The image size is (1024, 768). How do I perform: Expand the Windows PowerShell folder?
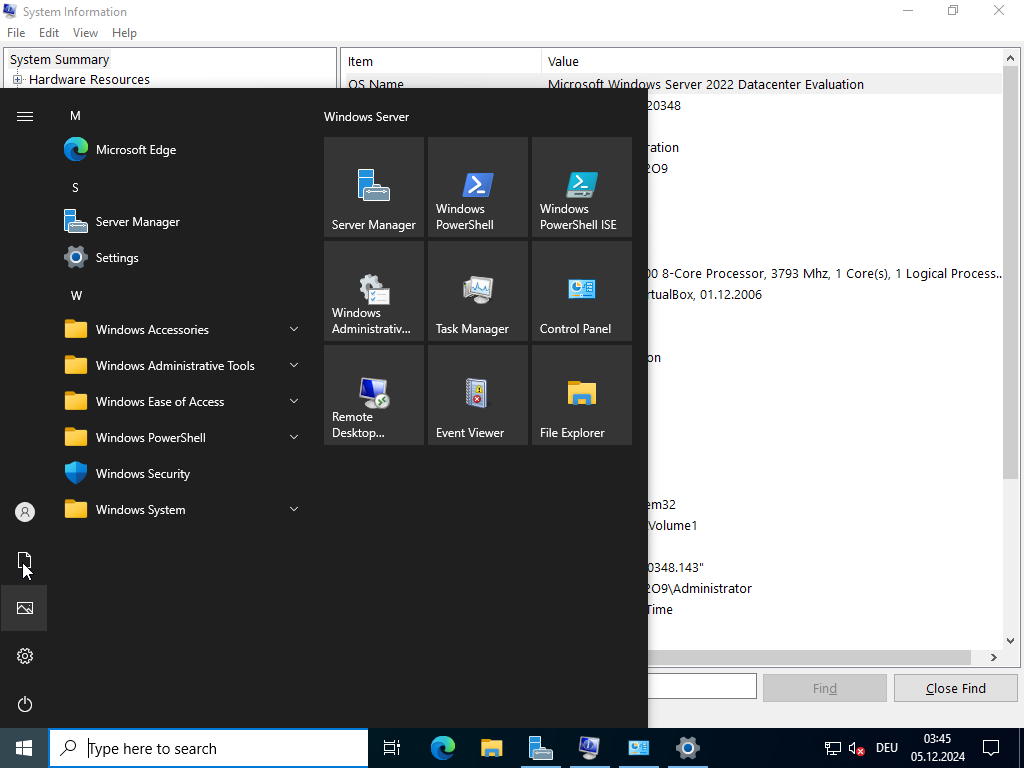(183, 438)
